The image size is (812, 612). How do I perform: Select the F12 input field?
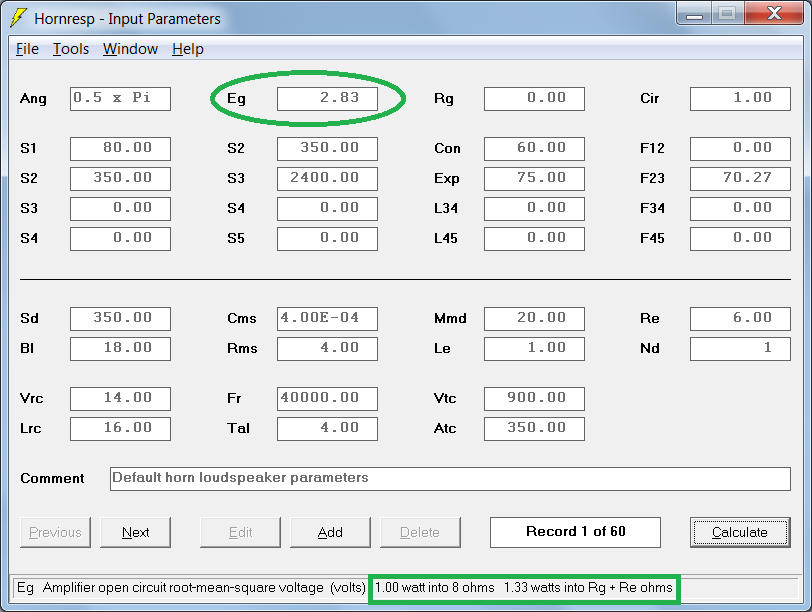pyautogui.click(x=741, y=149)
